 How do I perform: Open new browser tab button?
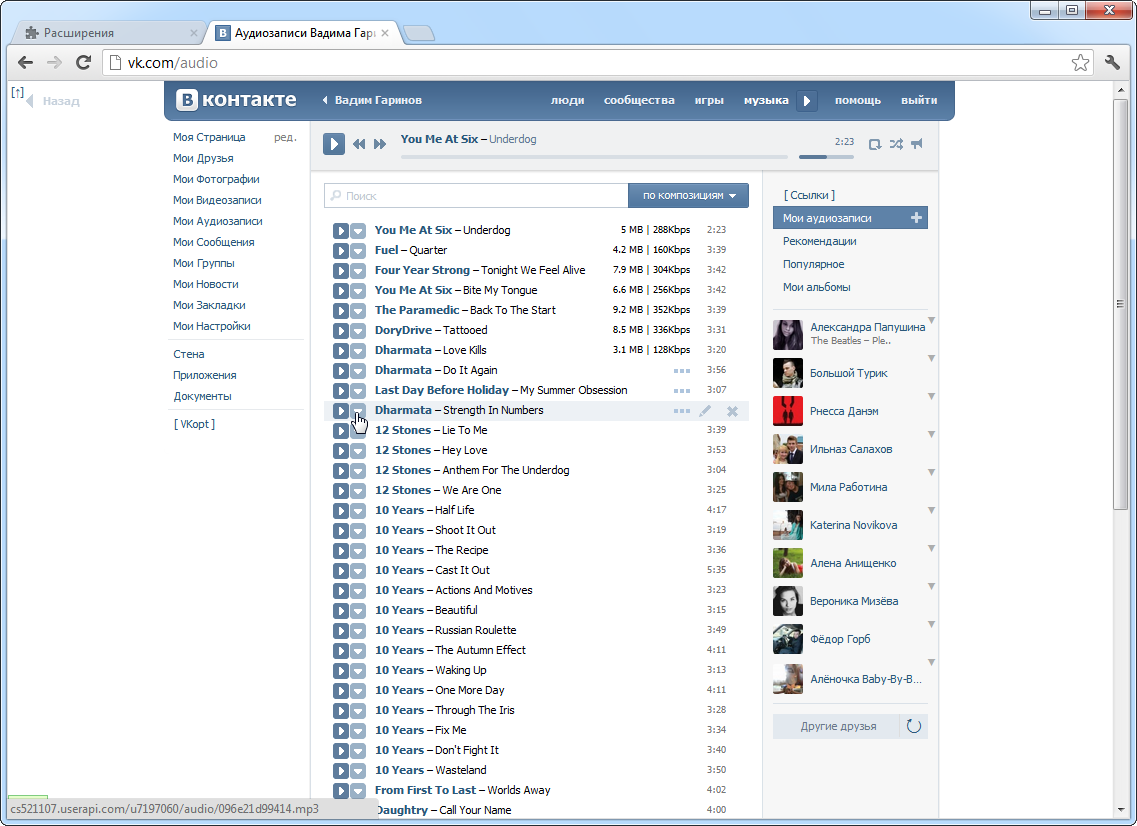pos(418,33)
